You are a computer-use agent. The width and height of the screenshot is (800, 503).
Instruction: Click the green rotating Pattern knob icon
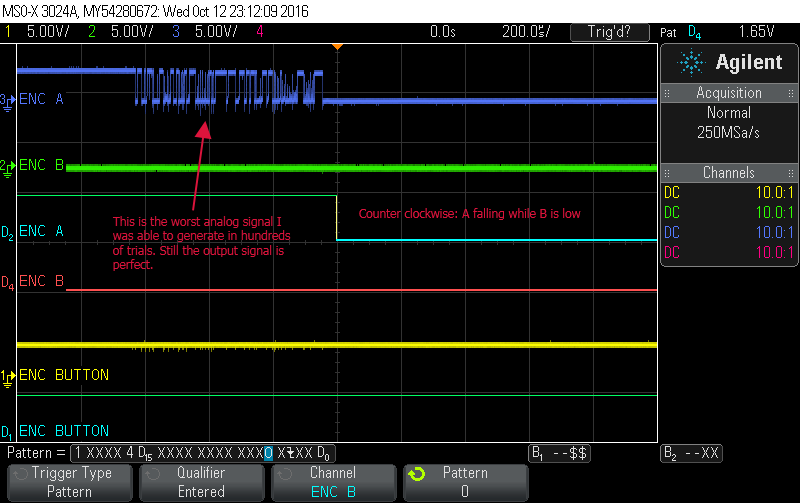[418, 474]
